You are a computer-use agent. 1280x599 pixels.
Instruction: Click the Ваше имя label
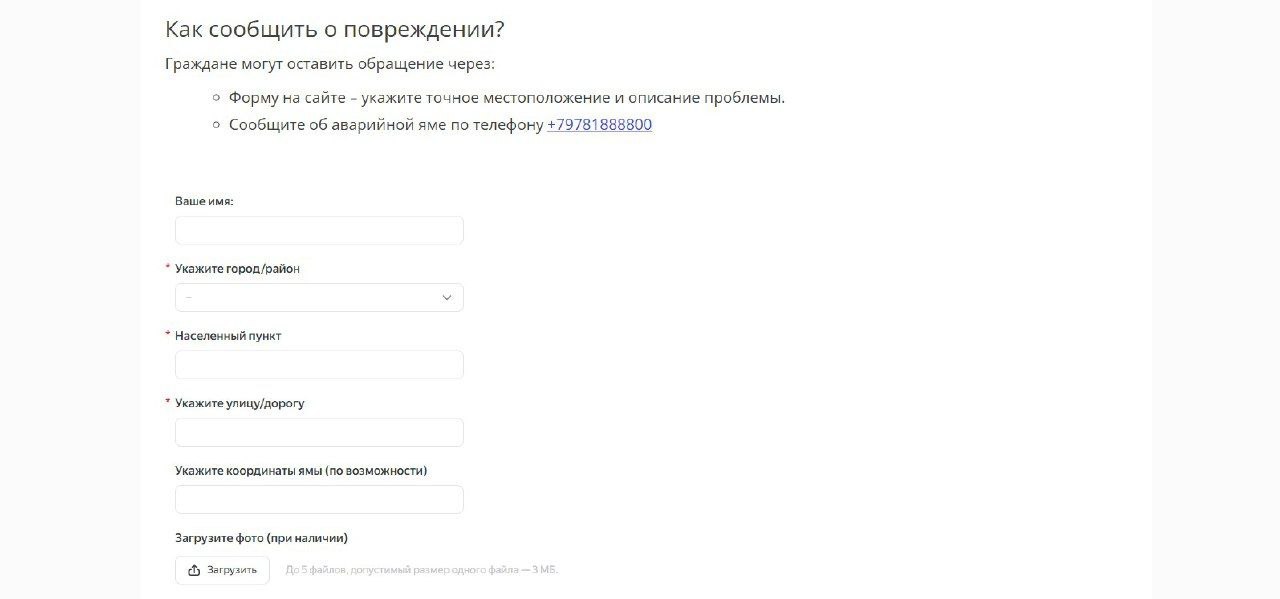204,201
